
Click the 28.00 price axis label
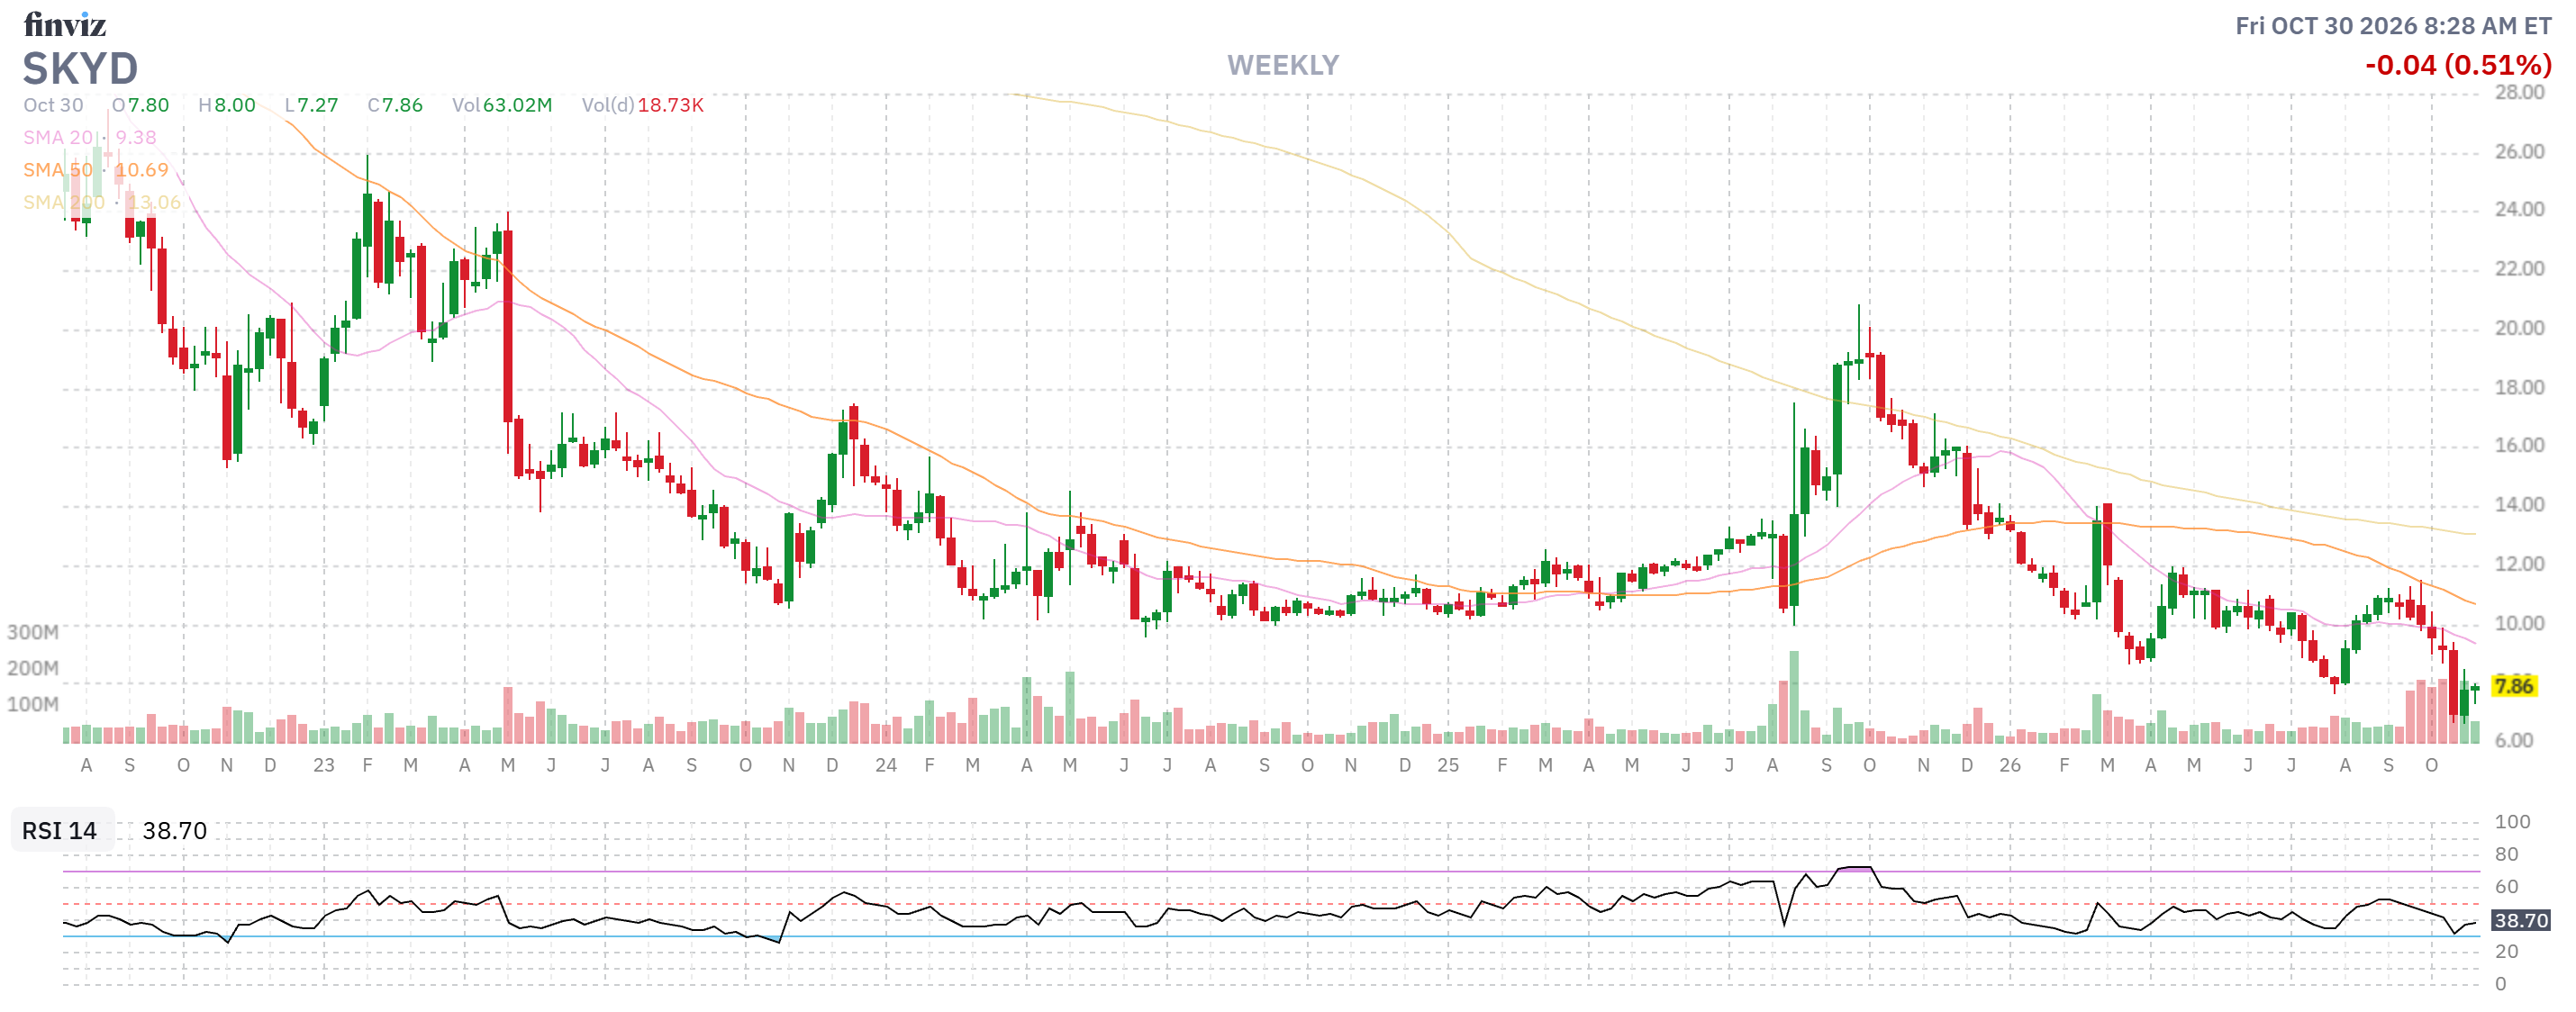click(2519, 92)
